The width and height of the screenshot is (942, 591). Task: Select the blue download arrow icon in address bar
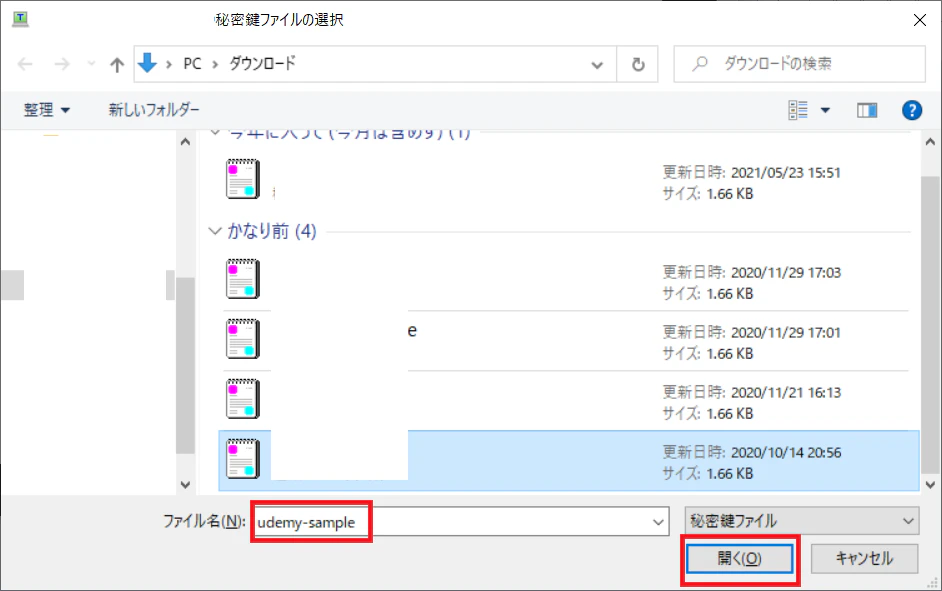[x=147, y=63]
